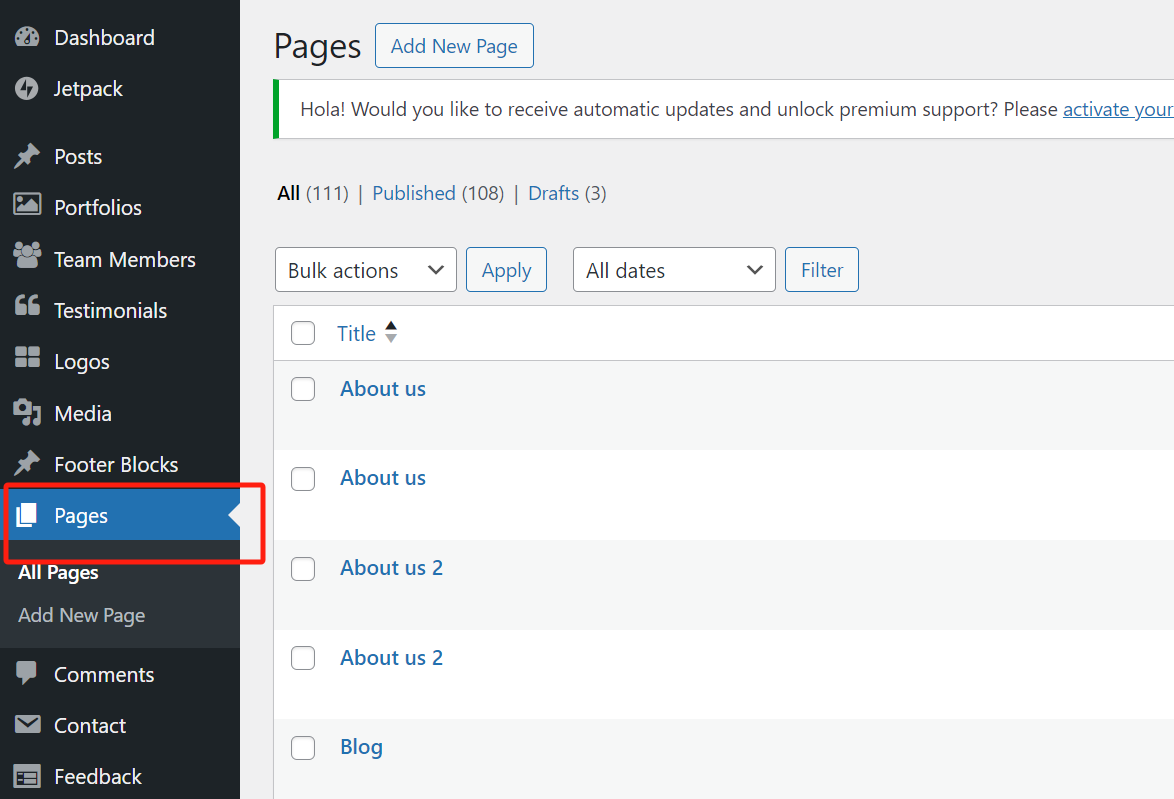1174x799 pixels.
Task: Sort pages using the Title sort arrows
Action: 390,332
